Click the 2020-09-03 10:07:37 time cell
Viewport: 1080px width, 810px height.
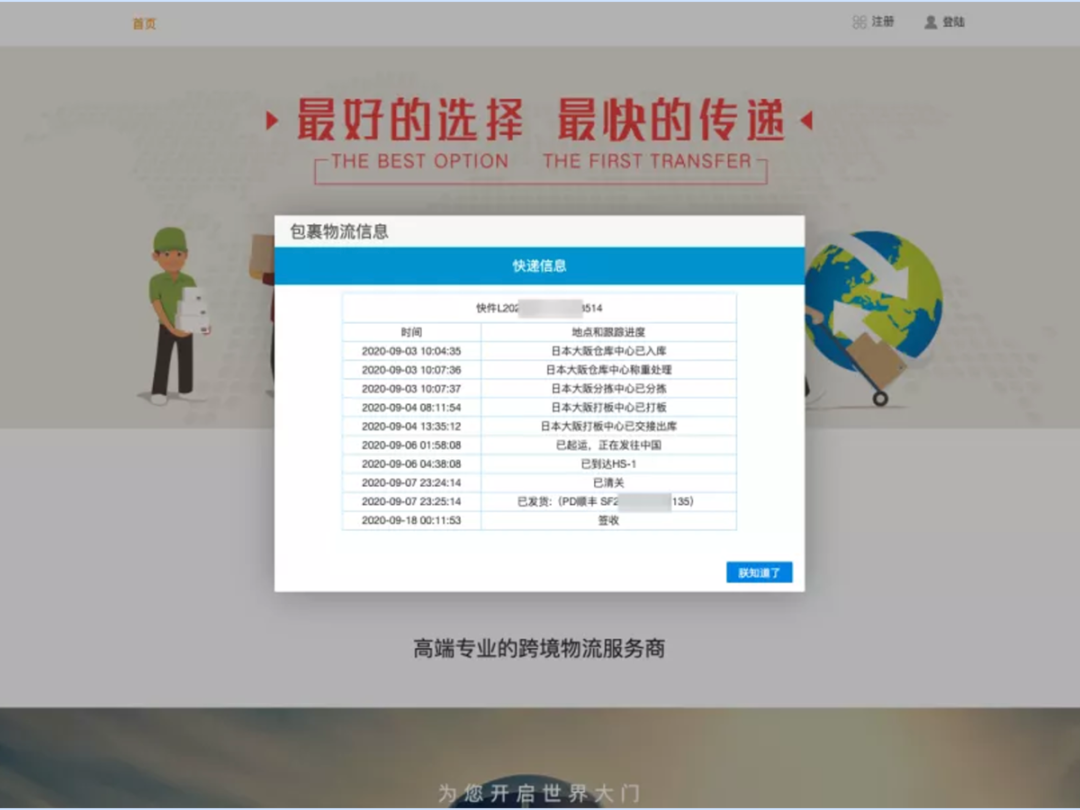click(x=412, y=388)
